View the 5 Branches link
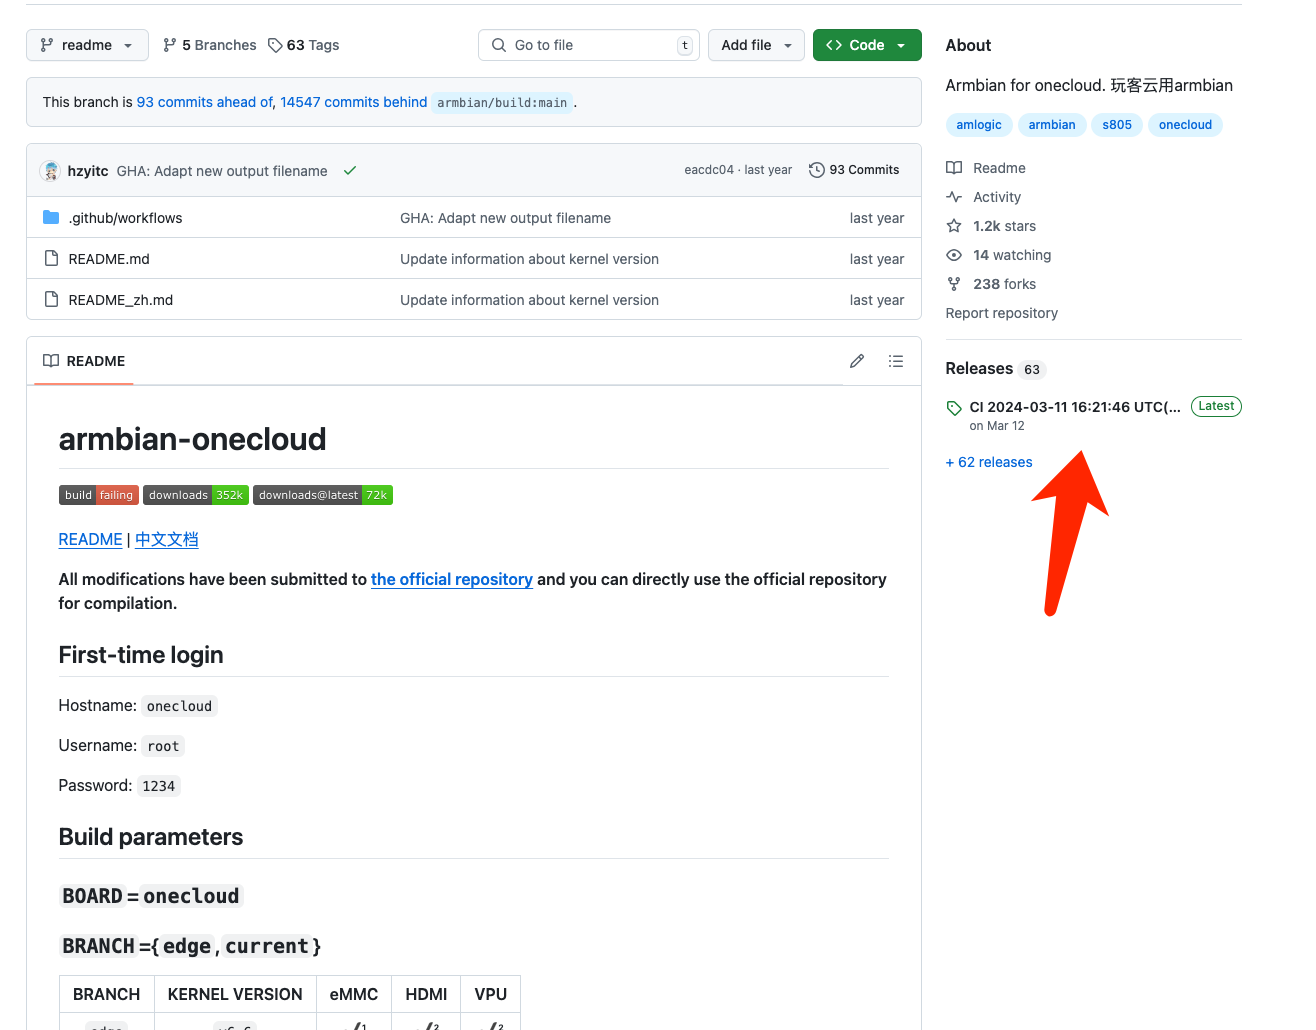 coord(210,45)
